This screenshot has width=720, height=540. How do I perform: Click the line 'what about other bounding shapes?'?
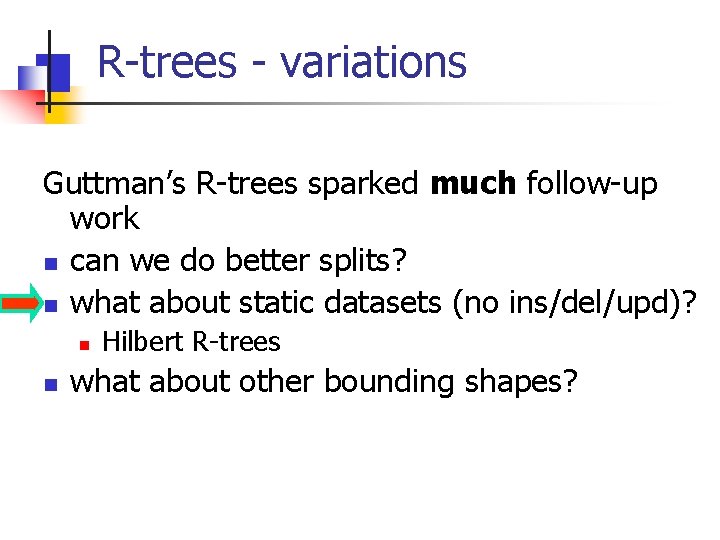324,382
